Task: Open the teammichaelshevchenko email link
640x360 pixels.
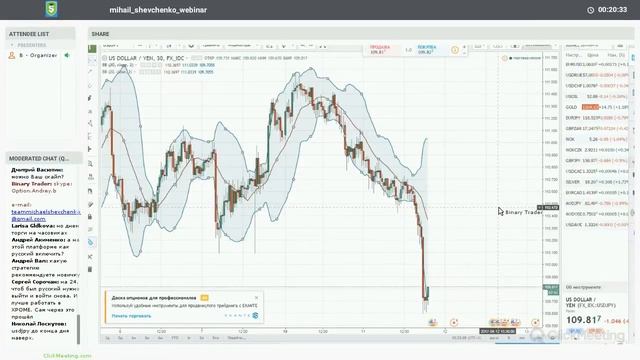Action: tap(46, 216)
